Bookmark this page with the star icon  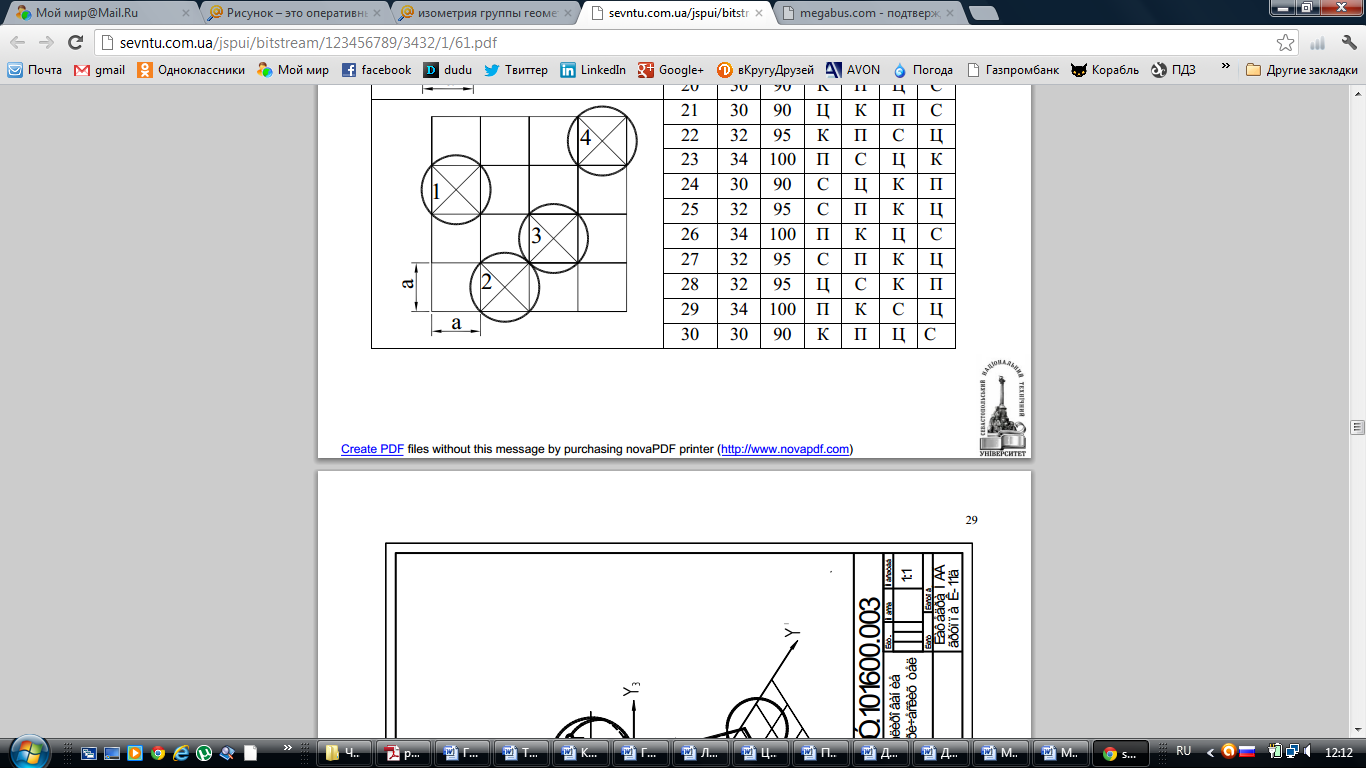(x=1285, y=43)
